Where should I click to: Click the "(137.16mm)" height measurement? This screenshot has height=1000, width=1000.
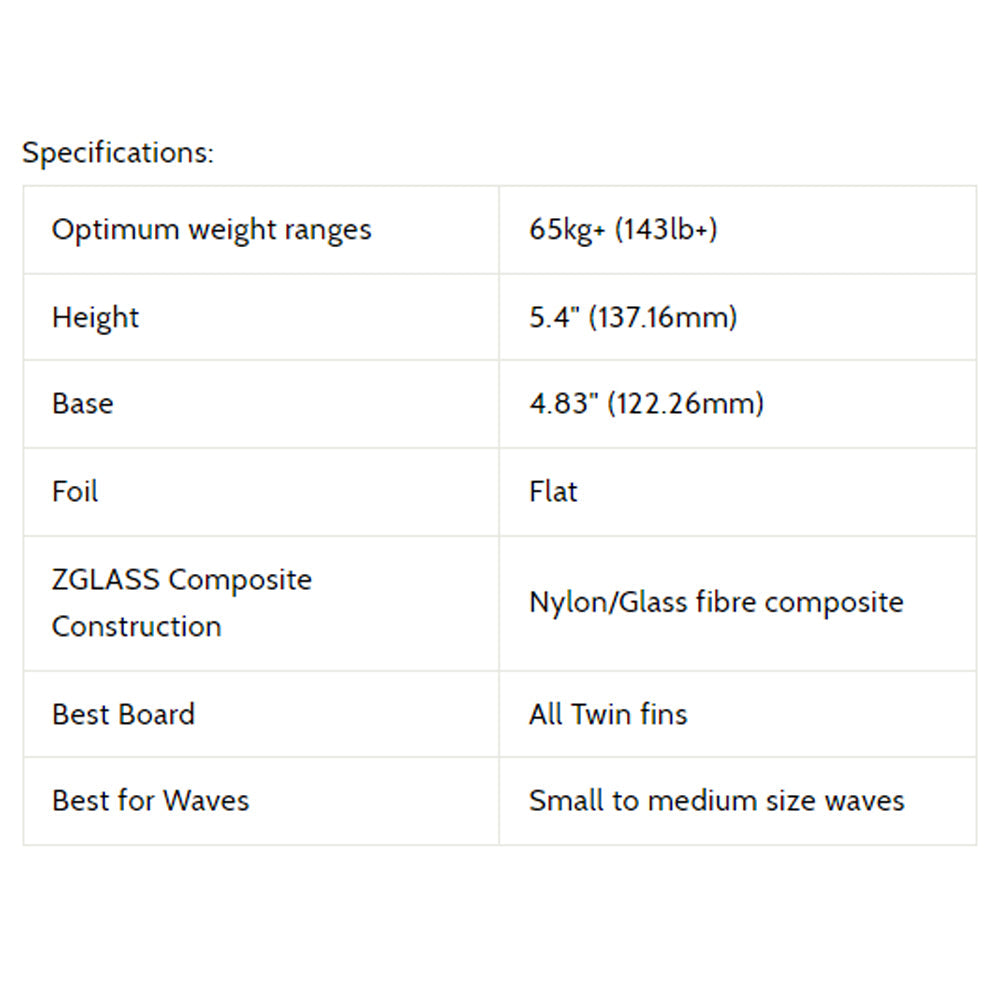pyautogui.click(x=662, y=318)
